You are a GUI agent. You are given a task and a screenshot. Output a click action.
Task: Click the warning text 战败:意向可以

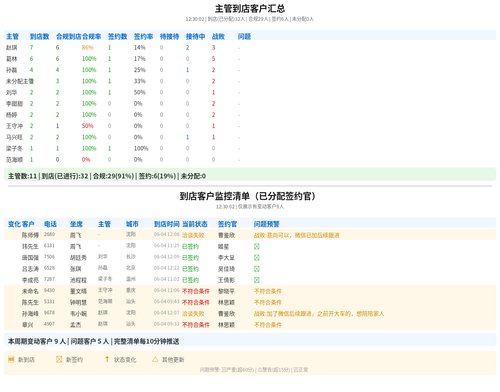(297, 235)
